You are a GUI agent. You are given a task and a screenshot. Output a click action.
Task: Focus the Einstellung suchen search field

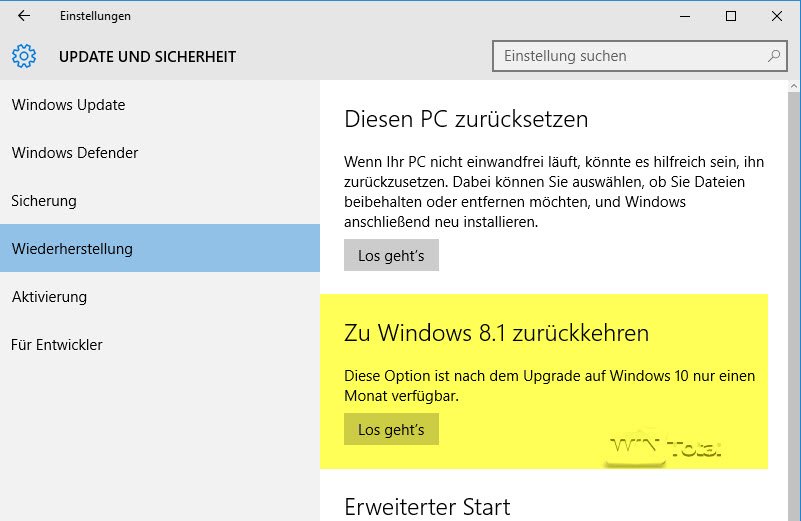tap(630, 56)
